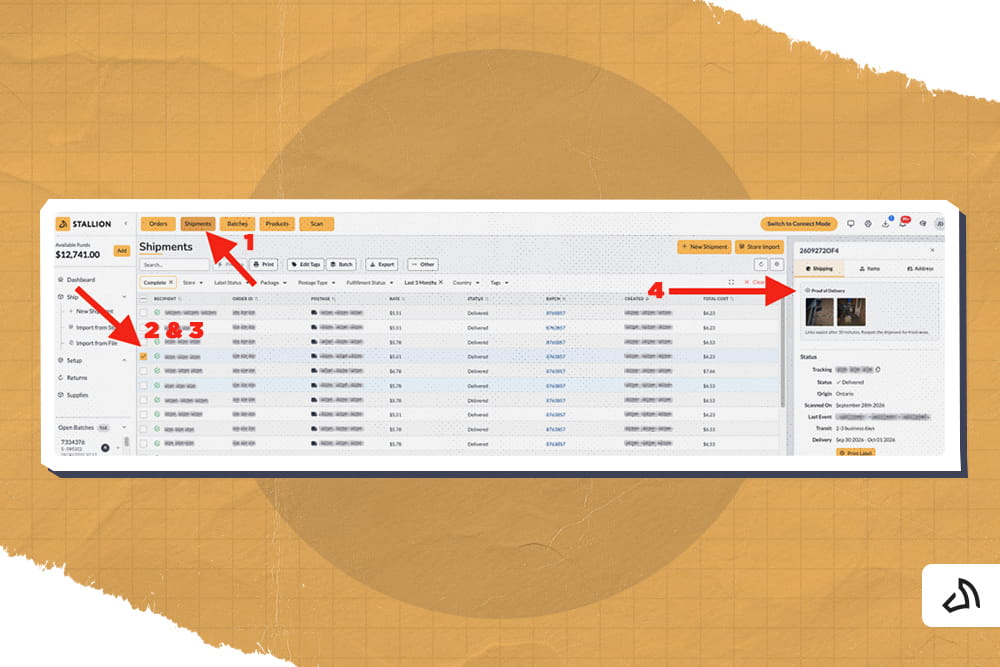The width and height of the screenshot is (1000, 667).
Task: Open the Store filter dropdown
Action: (x=193, y=282)
